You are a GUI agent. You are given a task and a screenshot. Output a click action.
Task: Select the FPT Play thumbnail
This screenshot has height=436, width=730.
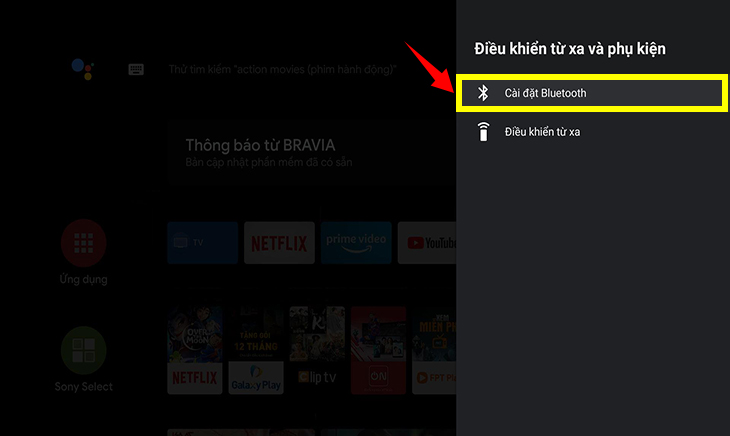tap(434, 350)
